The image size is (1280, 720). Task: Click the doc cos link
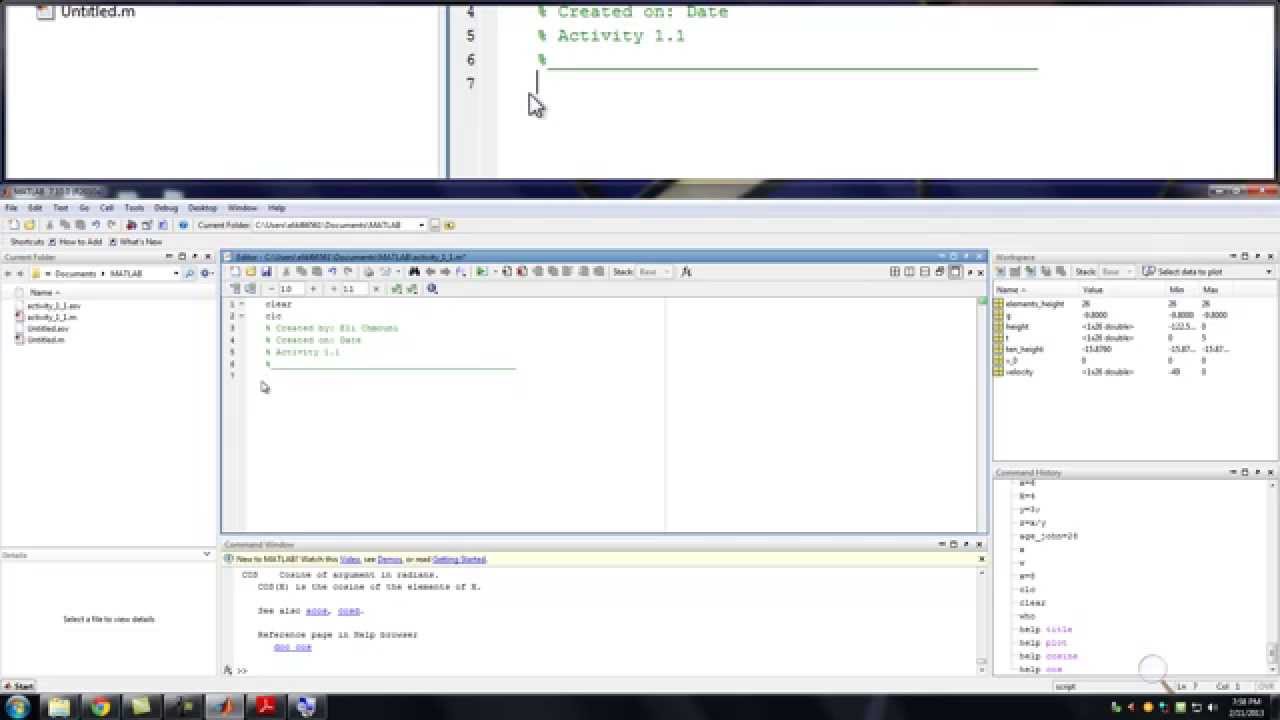pos(292,647)
